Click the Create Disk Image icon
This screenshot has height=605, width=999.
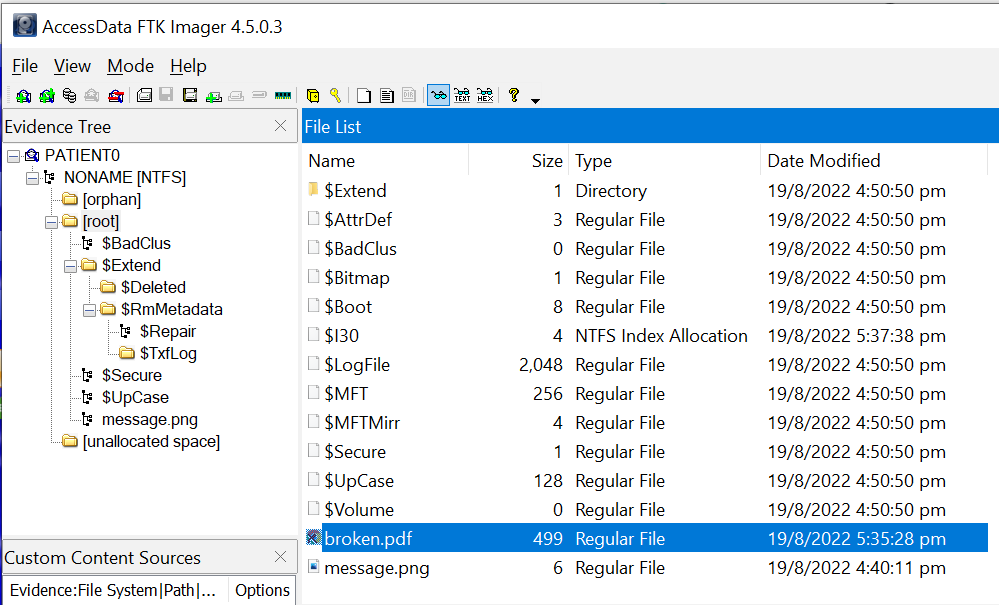pos(144,96)
